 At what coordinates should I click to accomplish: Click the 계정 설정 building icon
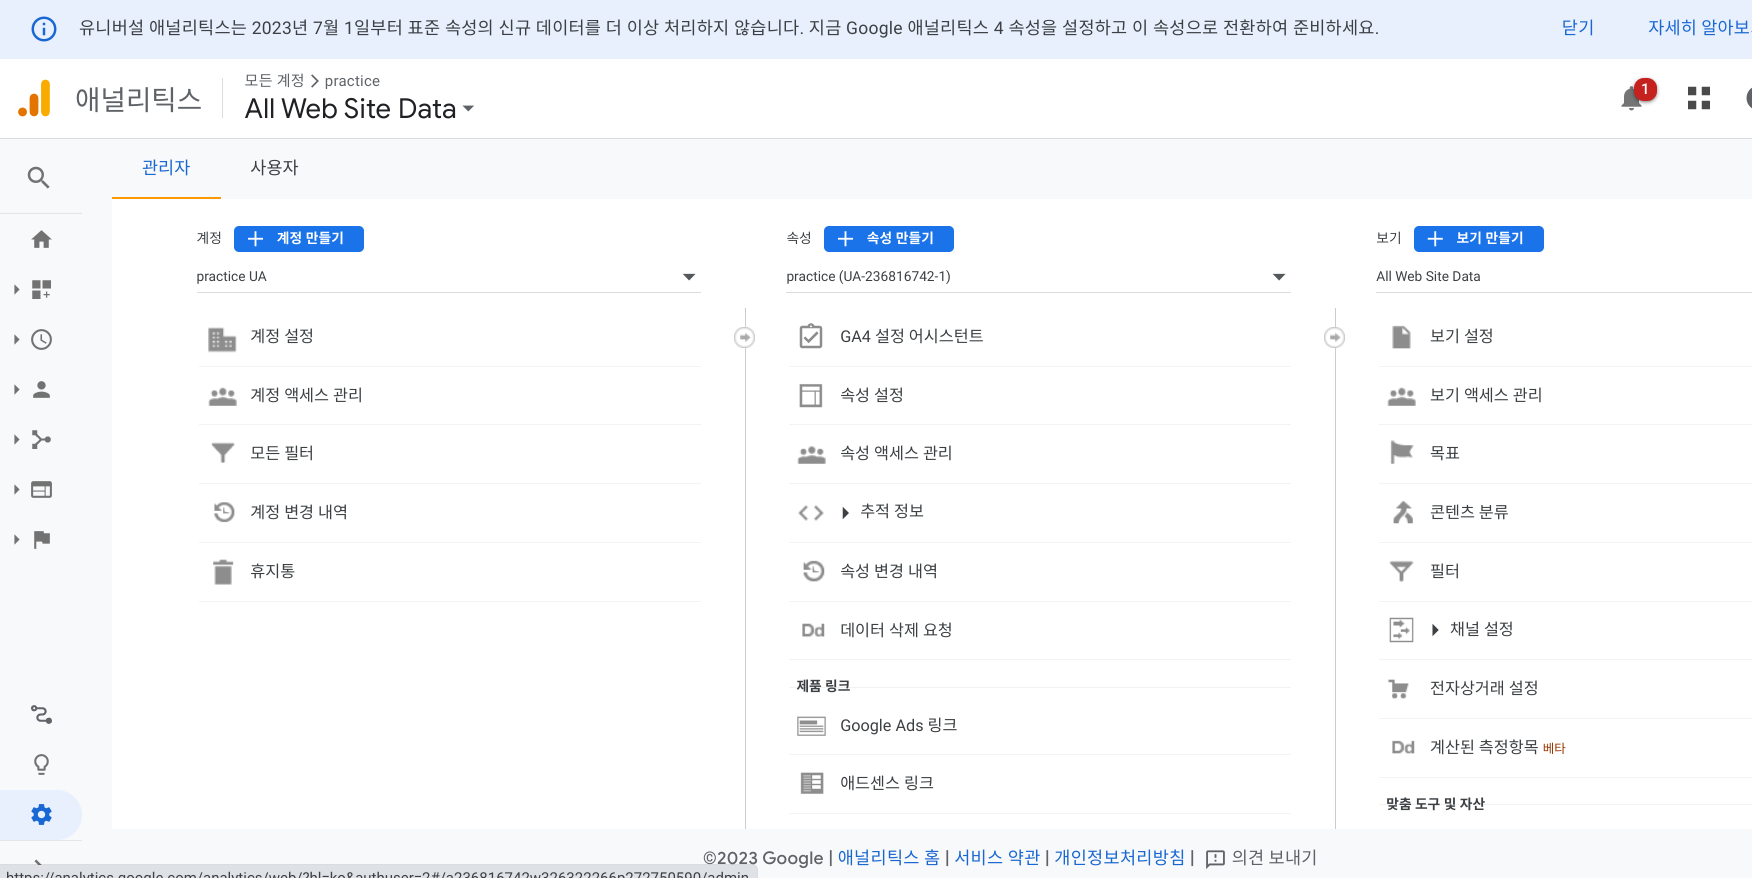pos(222,339)
